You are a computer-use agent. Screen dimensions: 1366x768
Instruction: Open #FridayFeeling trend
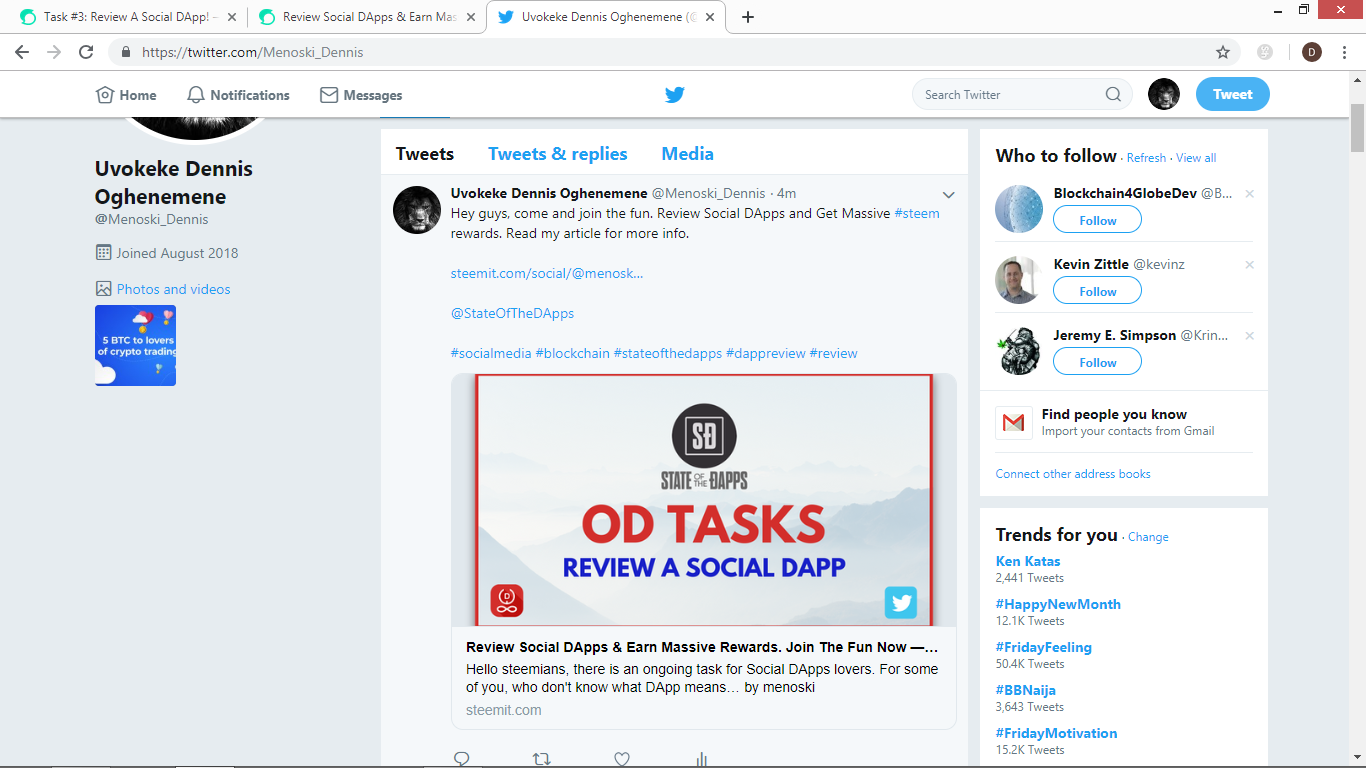[x=1044, y=647]
